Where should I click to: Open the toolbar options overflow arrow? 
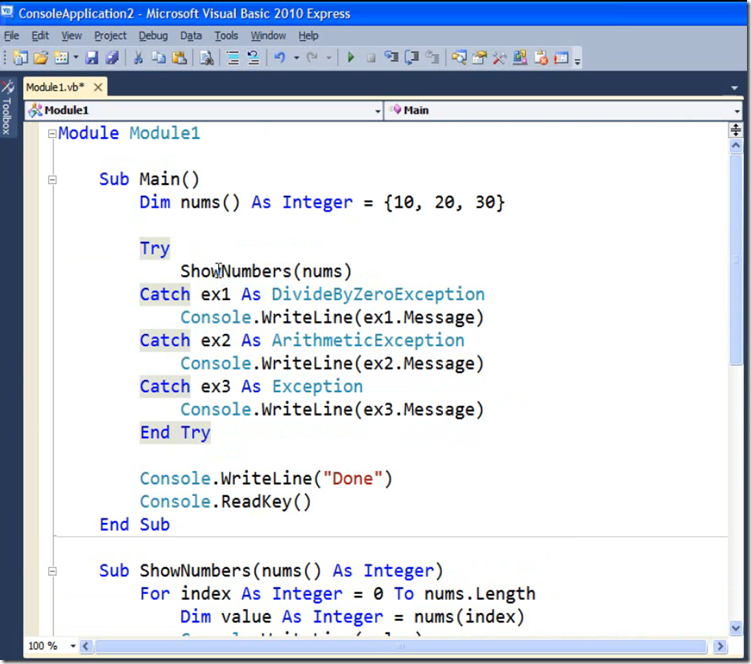point(577,59)
